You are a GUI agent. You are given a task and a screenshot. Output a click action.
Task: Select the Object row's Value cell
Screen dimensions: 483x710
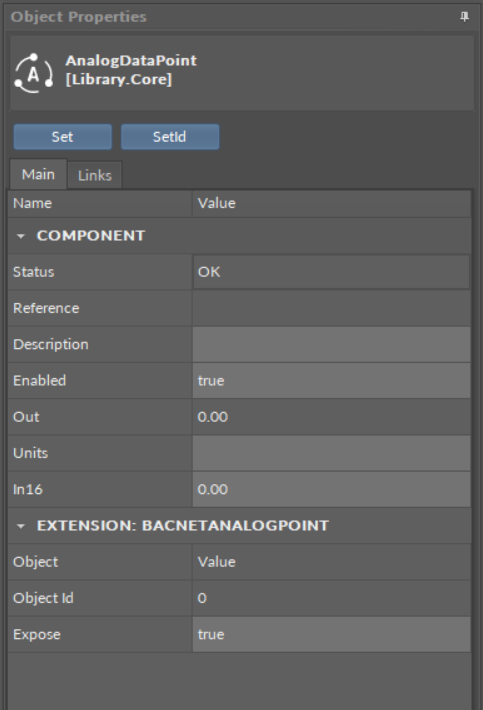[x=331, y=561]
